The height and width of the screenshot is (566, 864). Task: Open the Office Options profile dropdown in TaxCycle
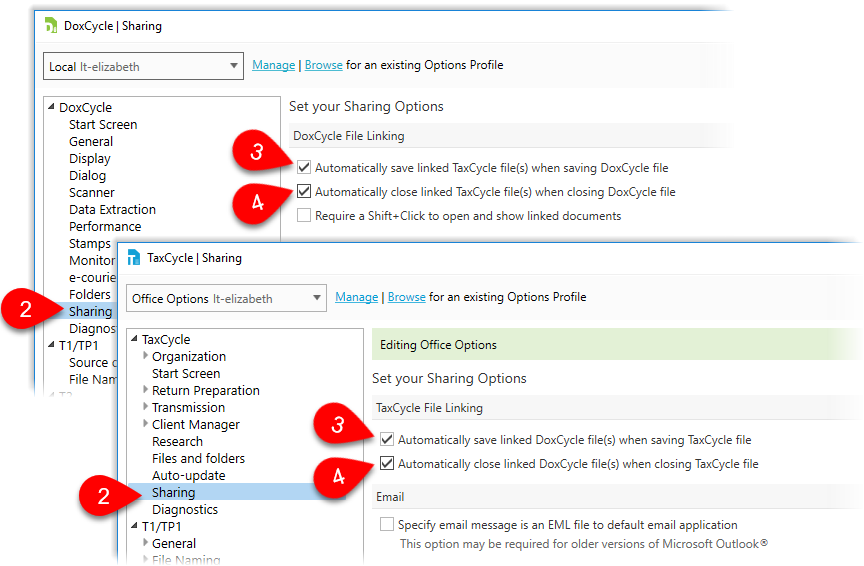coord(226,298)
